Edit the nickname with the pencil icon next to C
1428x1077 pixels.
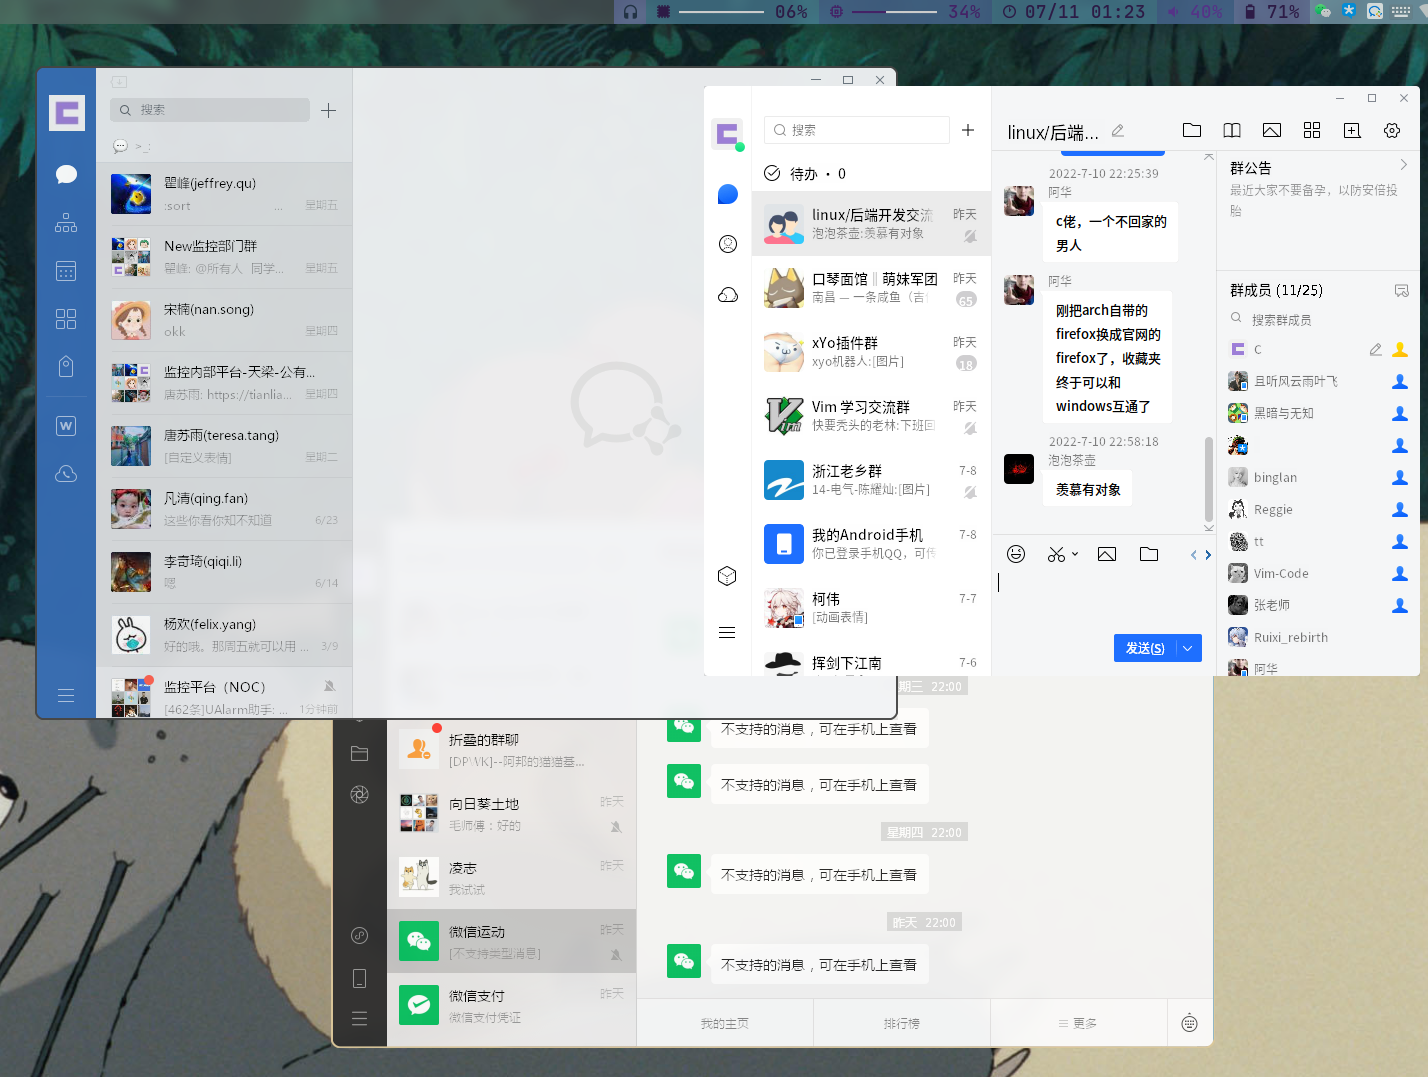1375,349
